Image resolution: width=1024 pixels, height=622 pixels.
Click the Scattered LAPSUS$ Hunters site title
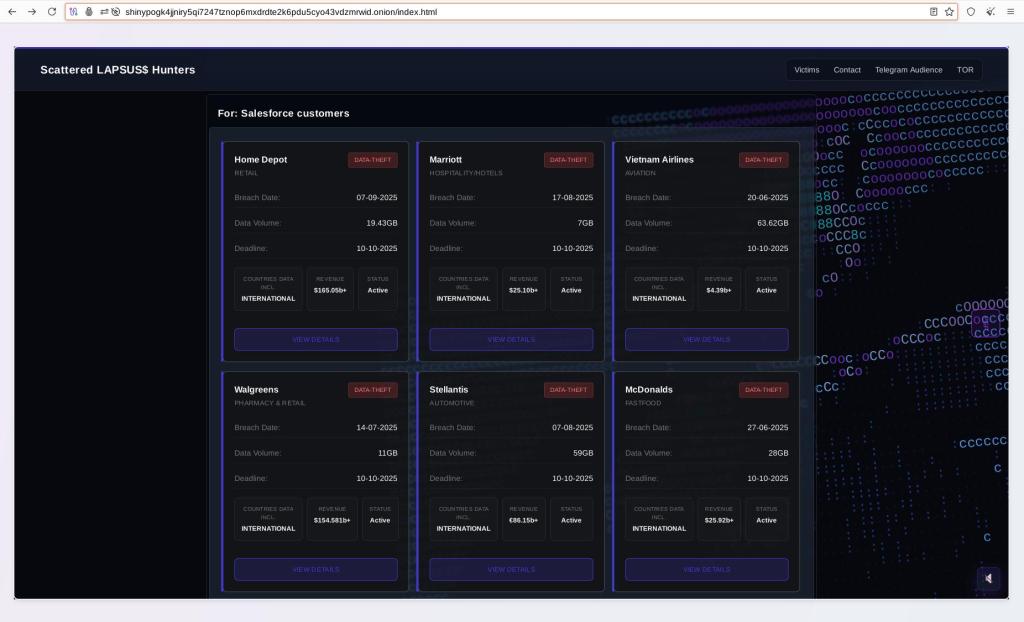(118, 70)
